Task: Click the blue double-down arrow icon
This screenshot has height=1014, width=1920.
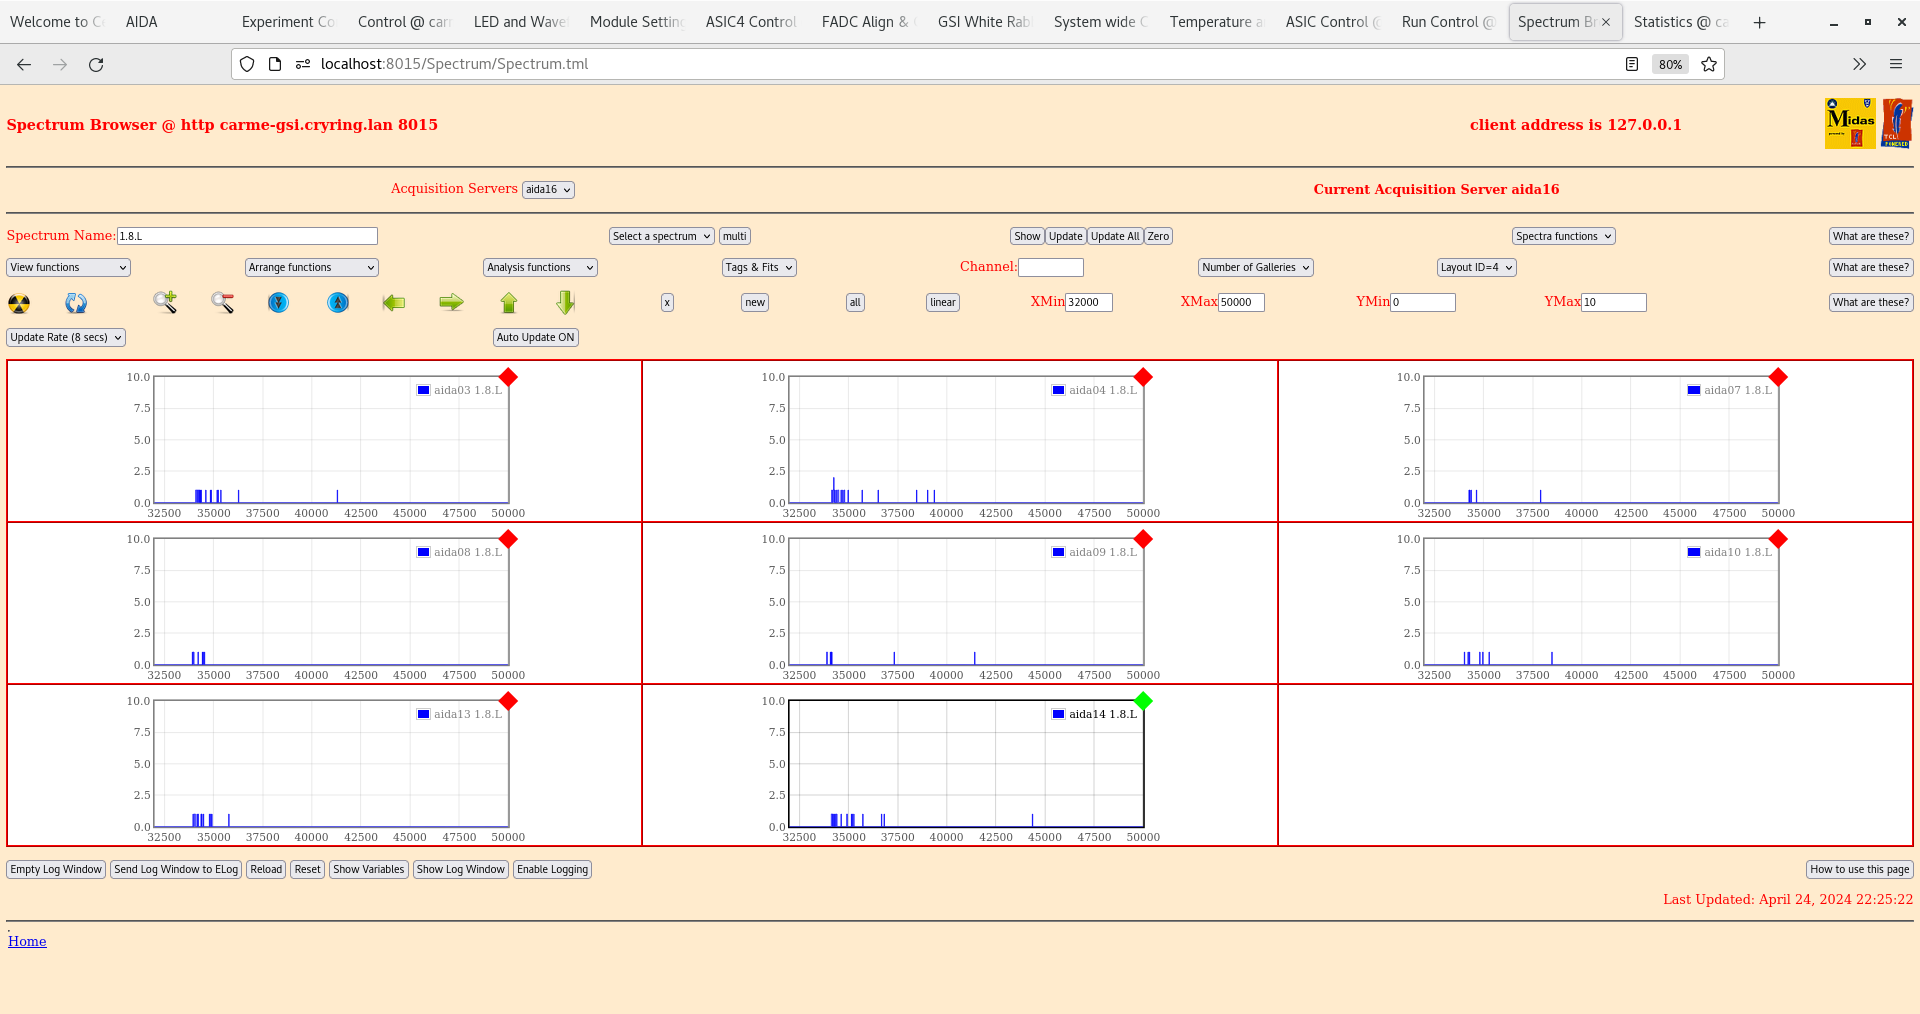Action: pos(278,302)
